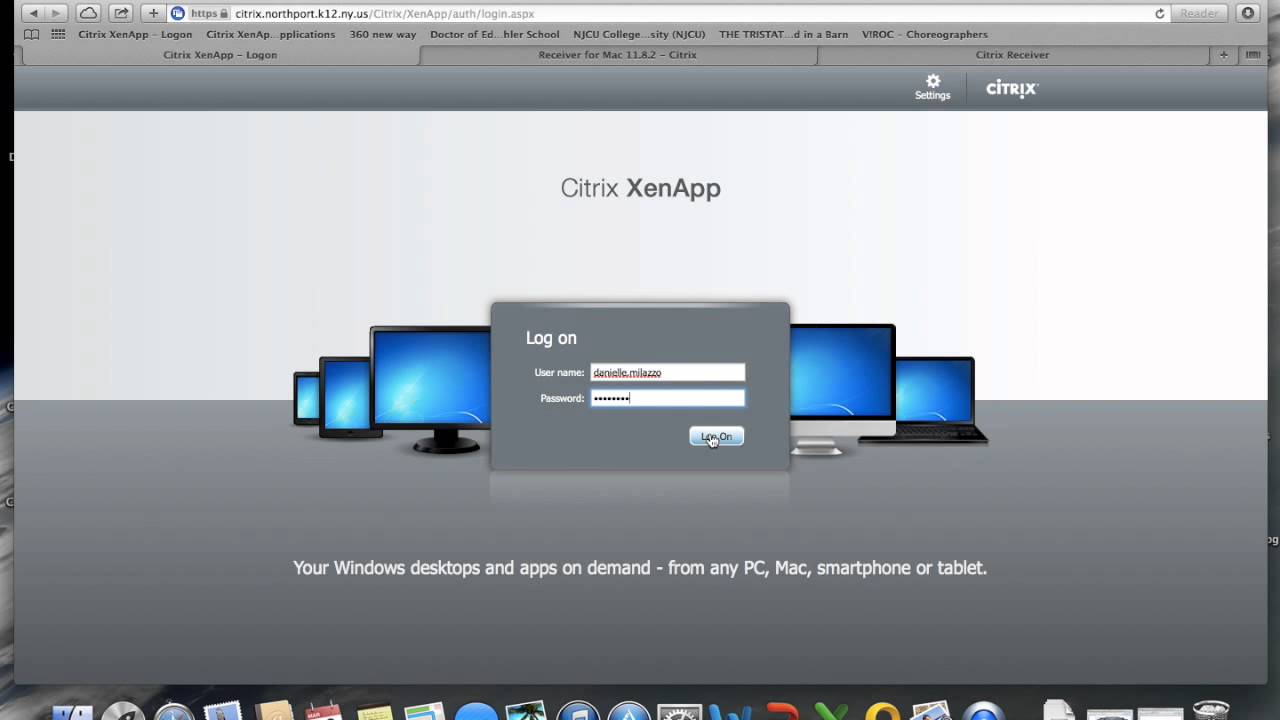Open the Share button in Safari toolbar
Screen dimensions: 1280x720
click(x=121, y=13)
